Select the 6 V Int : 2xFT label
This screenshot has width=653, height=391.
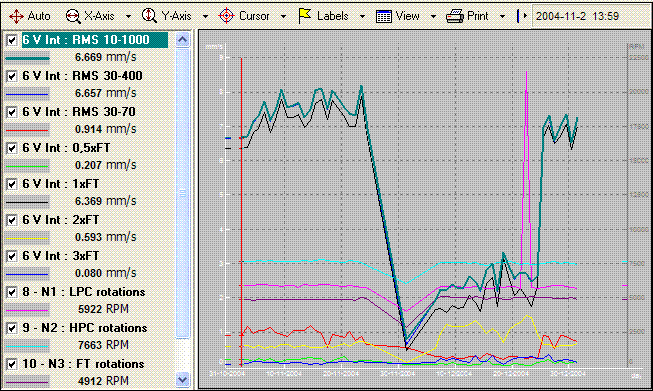pos(61,220)
